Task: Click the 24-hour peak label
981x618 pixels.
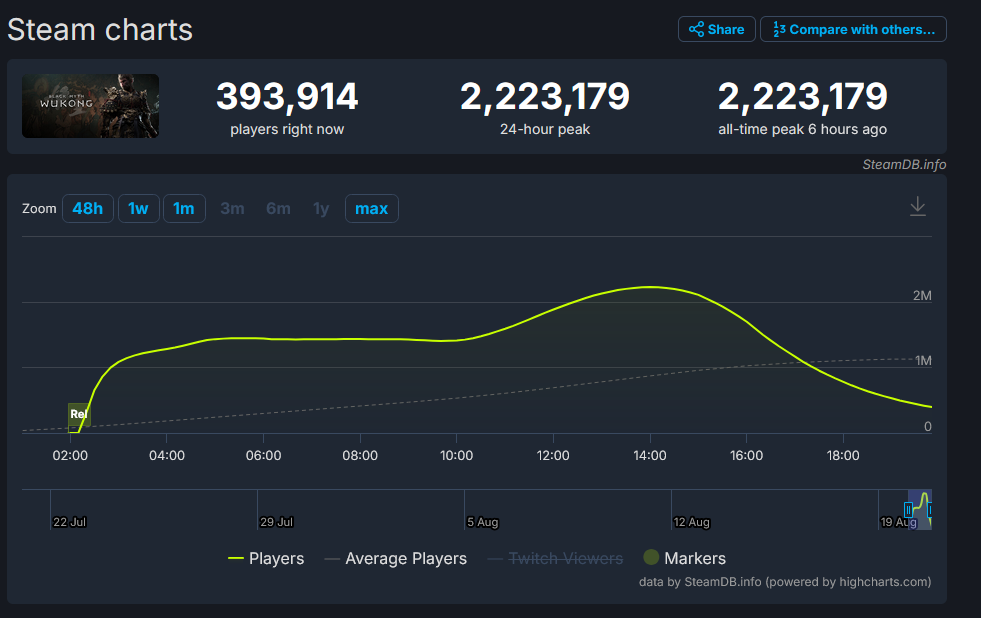Action: tap(545, 129)
